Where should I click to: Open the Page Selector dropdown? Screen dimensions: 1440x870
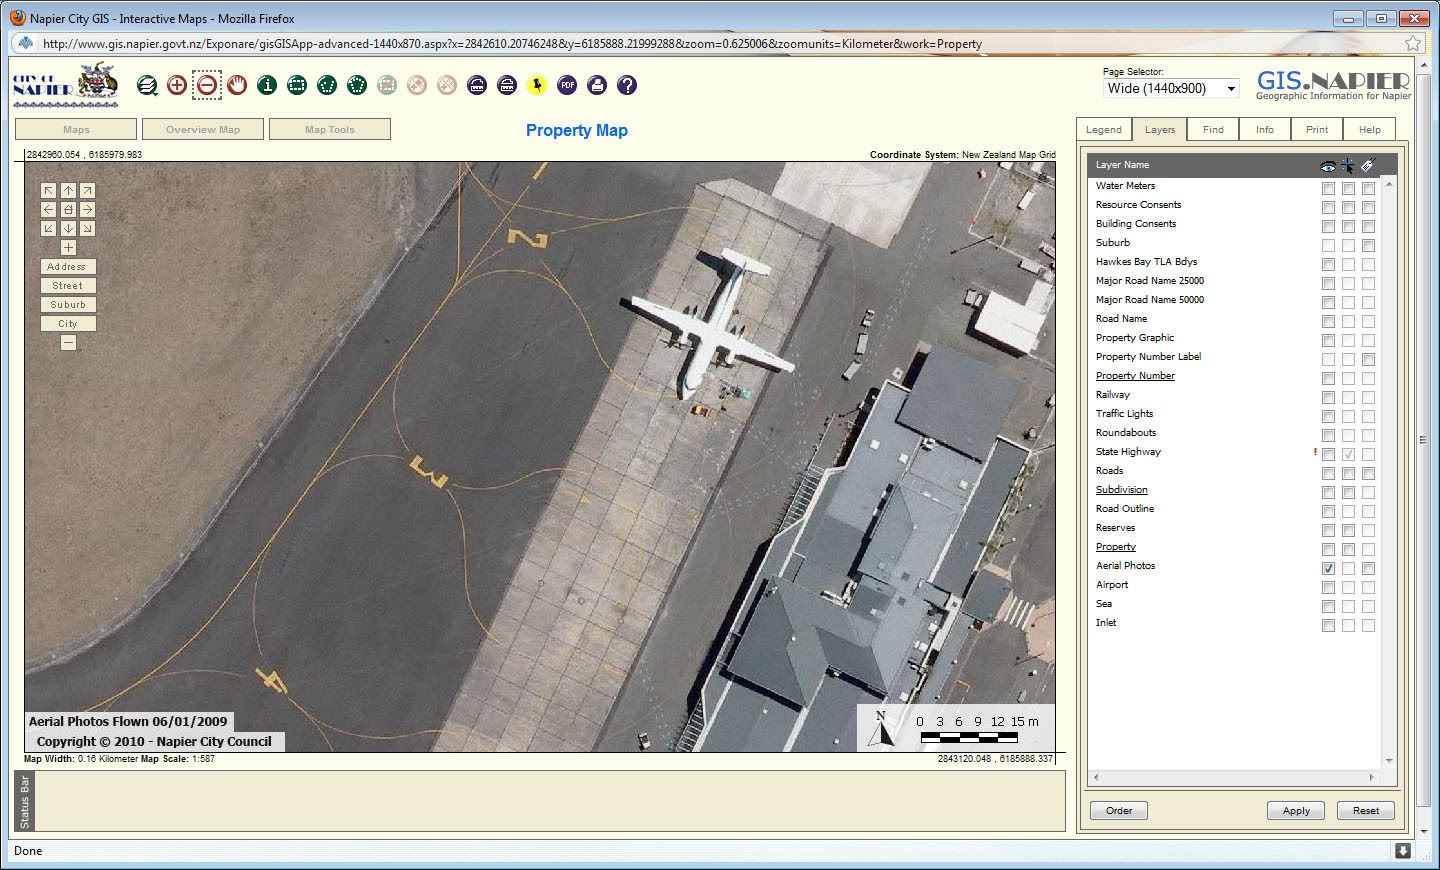click(1171, 89)
